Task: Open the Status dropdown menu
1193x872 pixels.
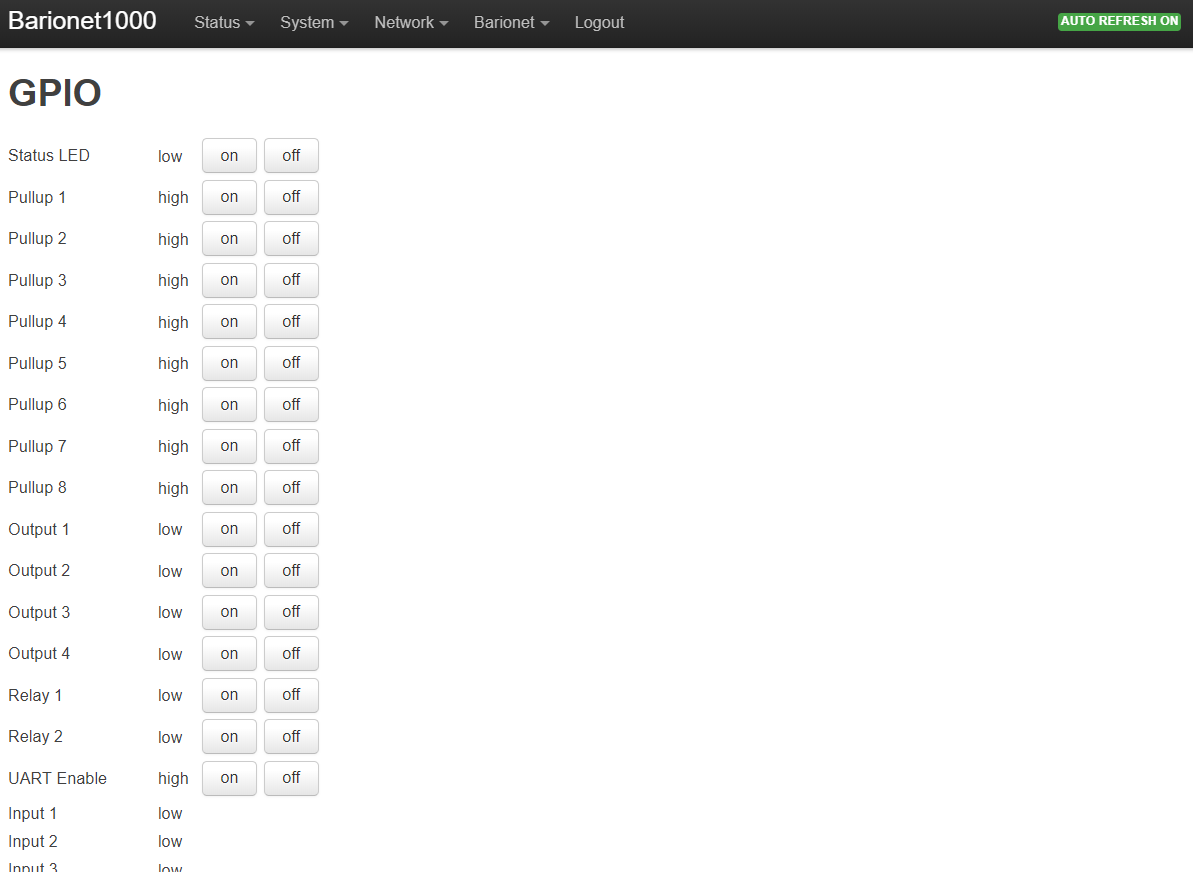Action: pyautogui.click(x=224, y=23)
